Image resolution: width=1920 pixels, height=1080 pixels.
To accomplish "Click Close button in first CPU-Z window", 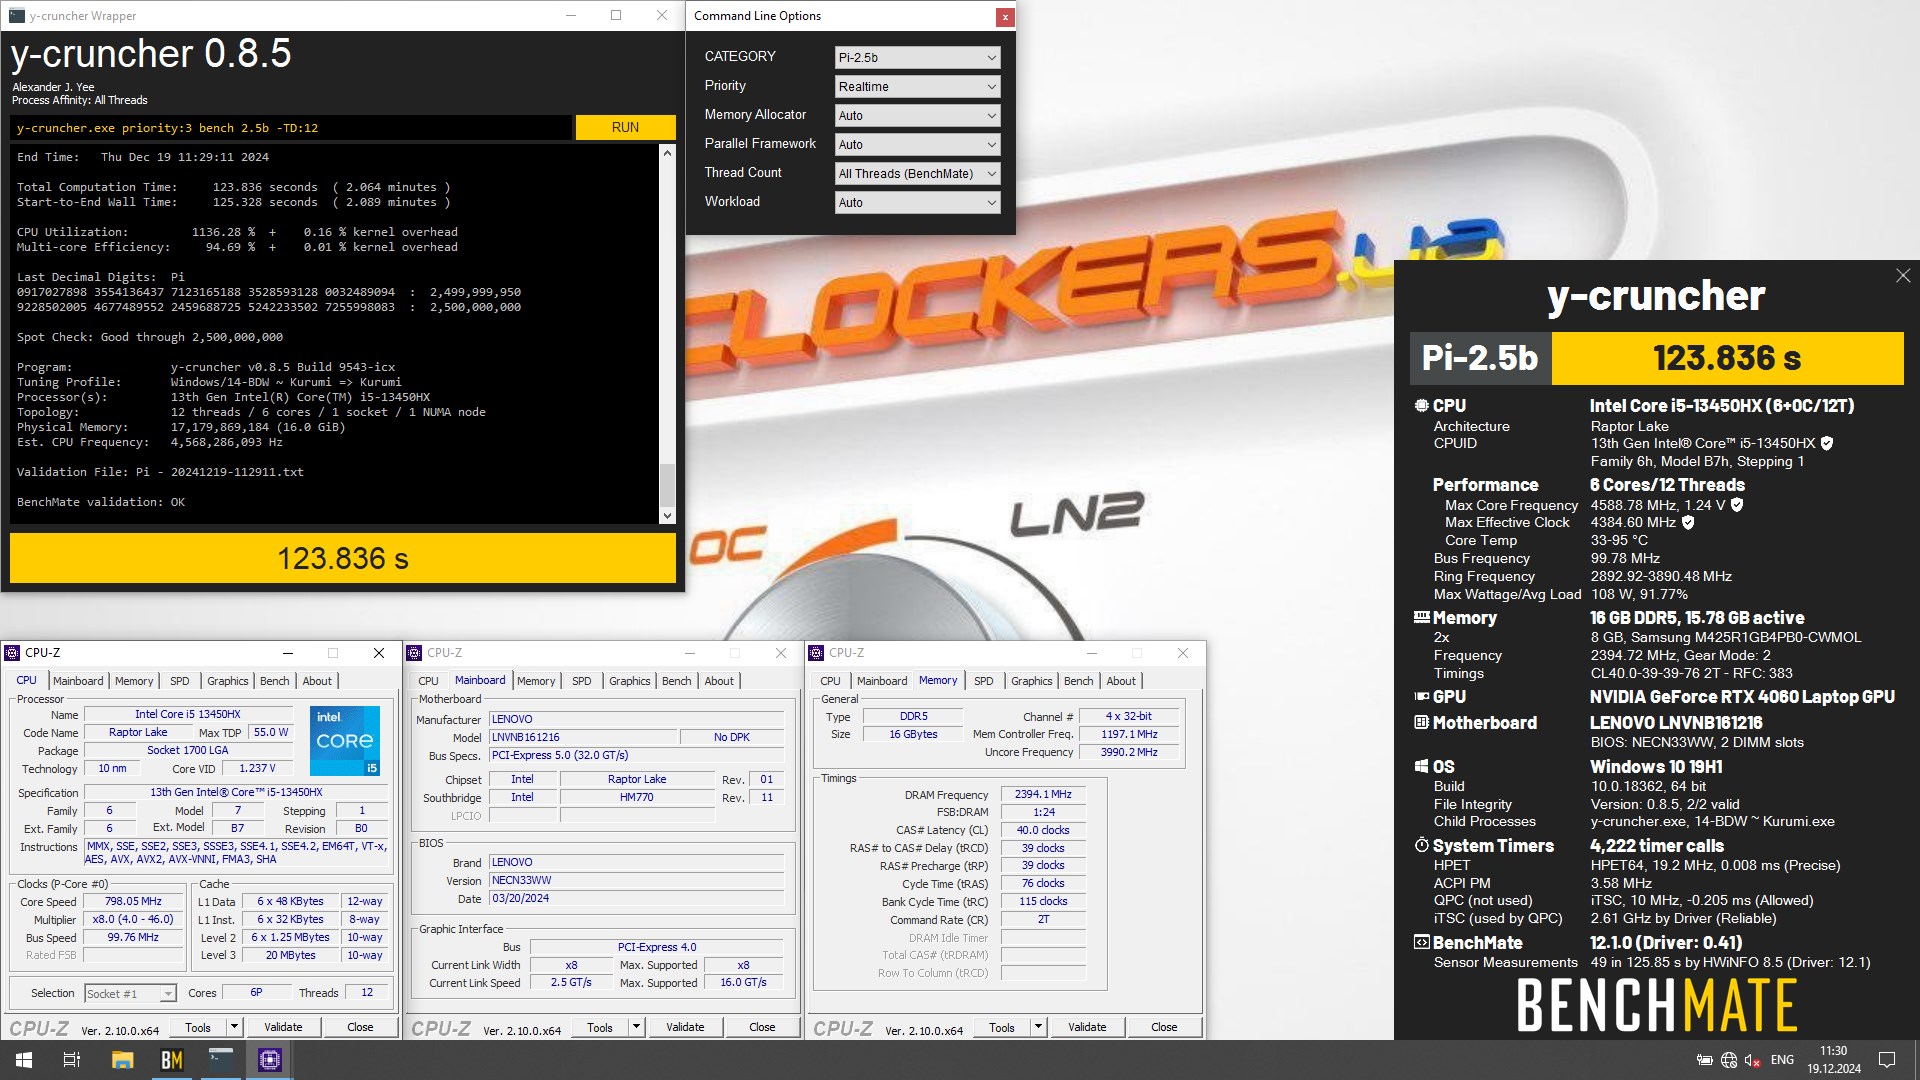I will point(360,1027).
